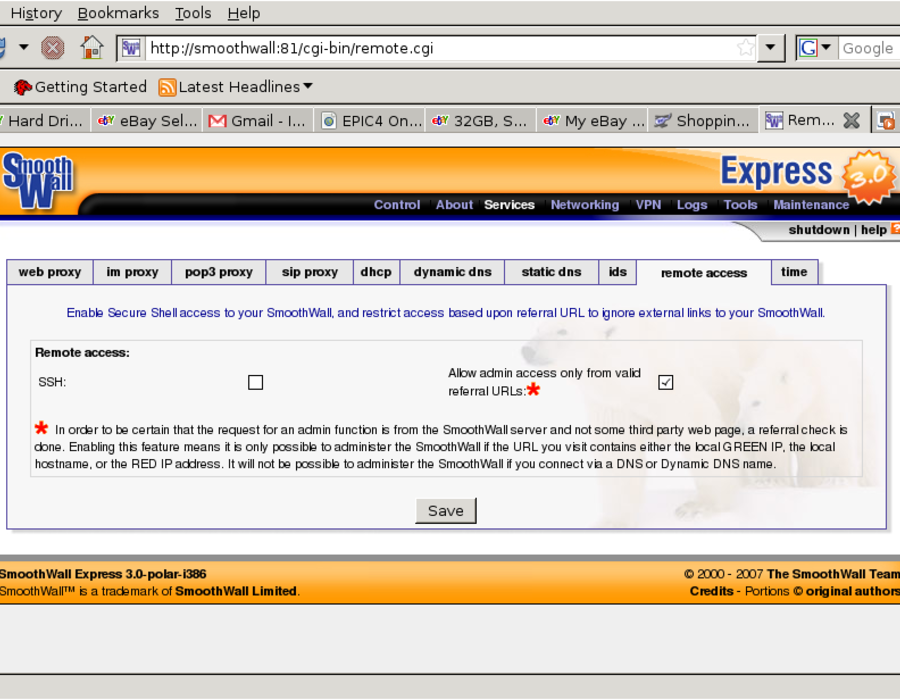Bookmark this page with the star icon

coord(745,48)
